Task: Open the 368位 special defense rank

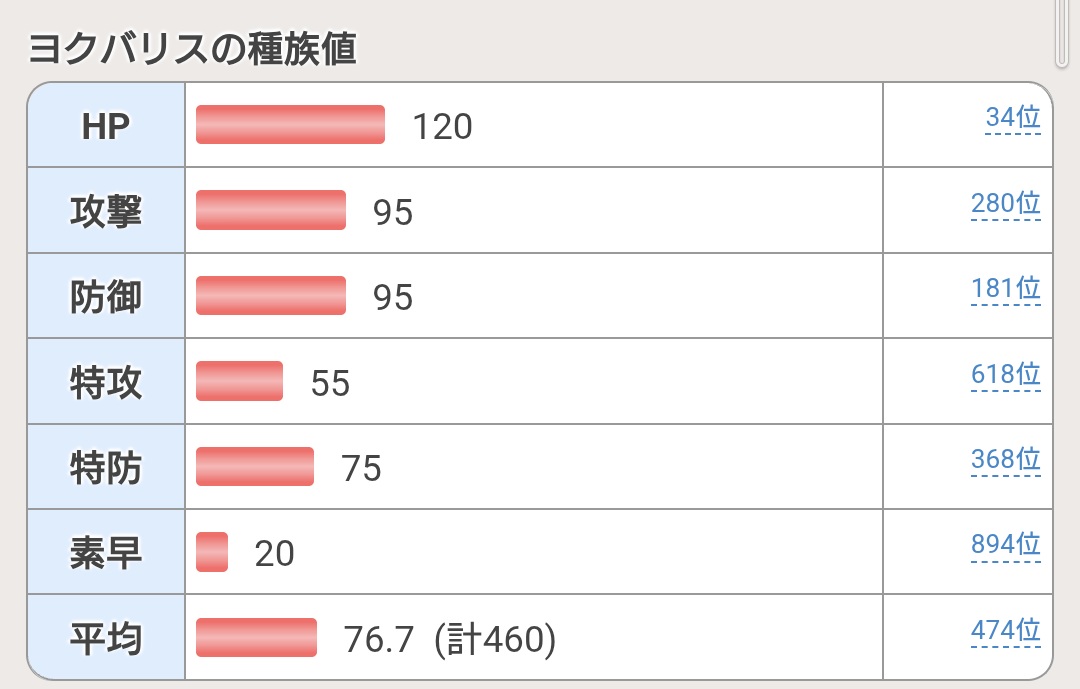Action: (1005, 461)
